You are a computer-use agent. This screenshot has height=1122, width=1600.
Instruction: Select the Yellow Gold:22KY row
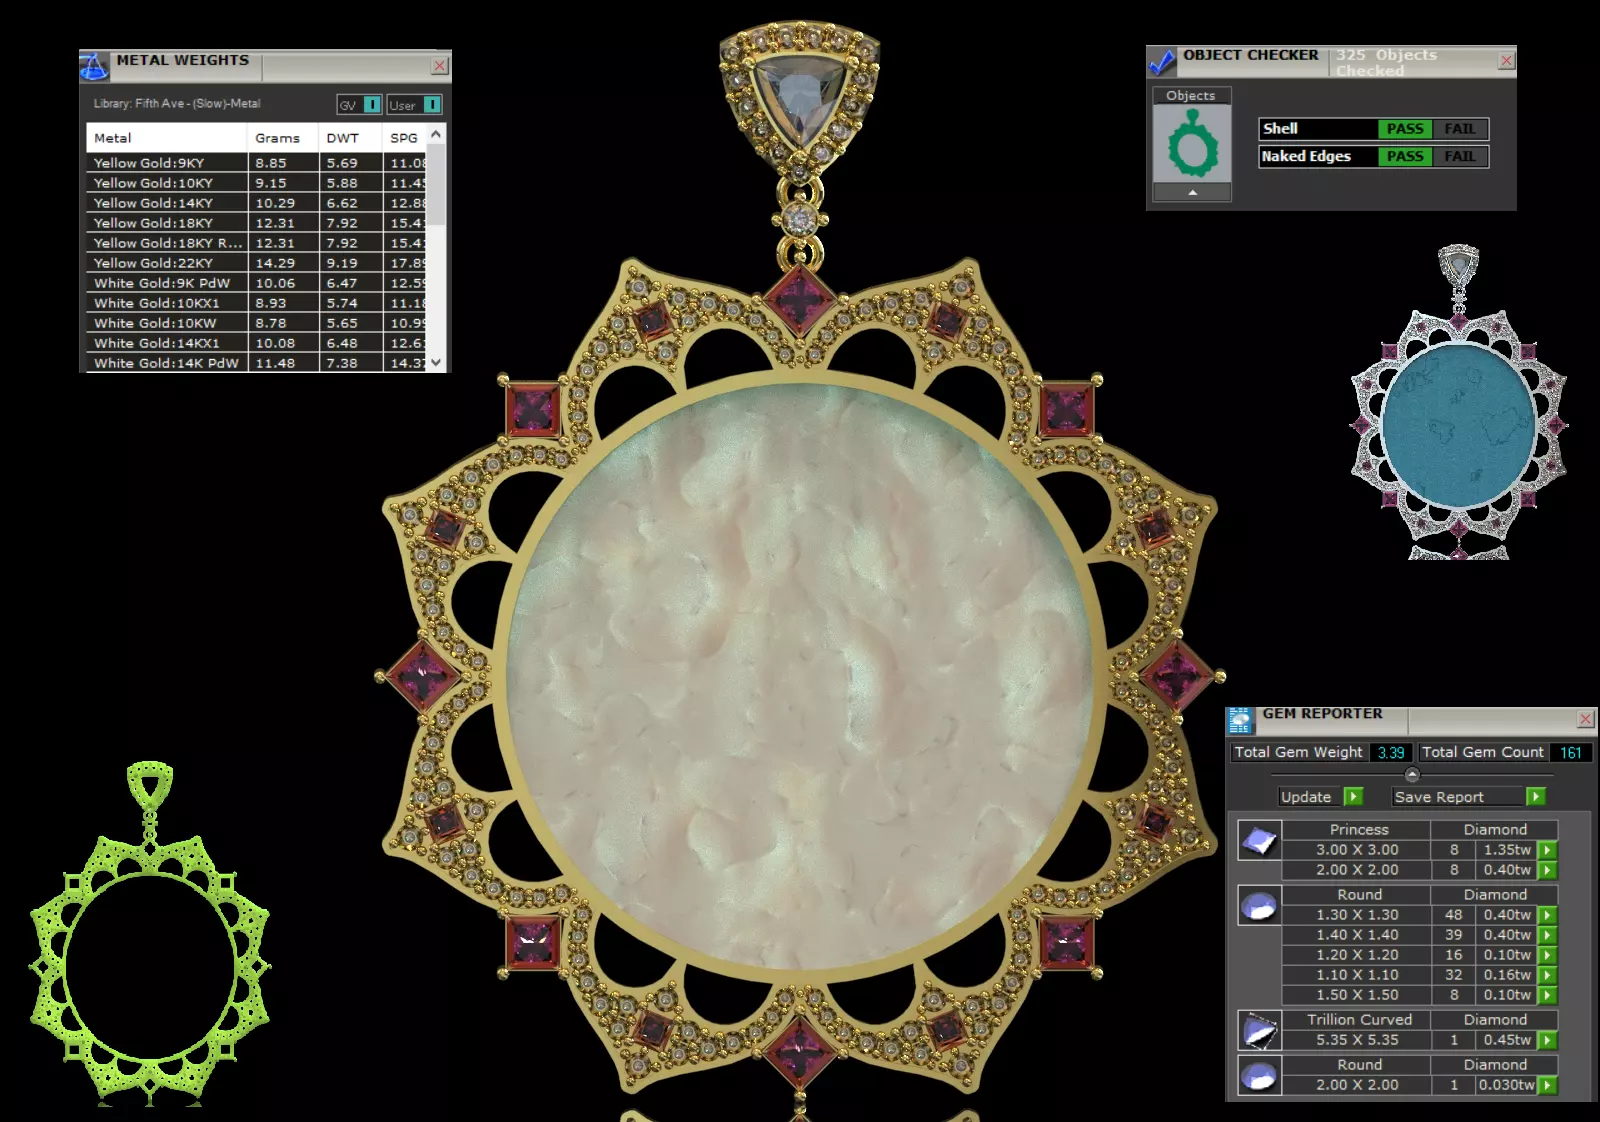(x=257, y=263)
